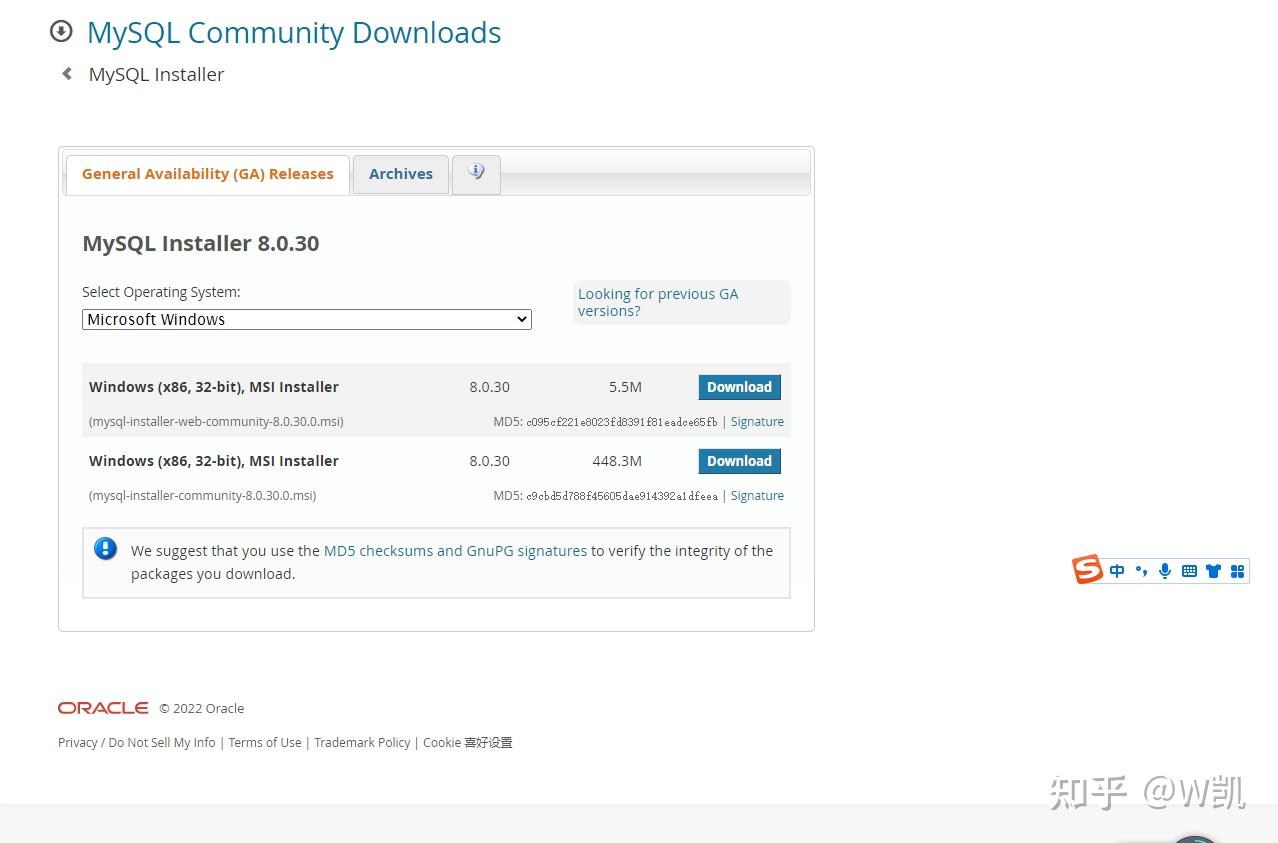1278x843 pixels.
Task: Click the MySQL Community Downloads circle-arrow icon
Action: [61, 32]
